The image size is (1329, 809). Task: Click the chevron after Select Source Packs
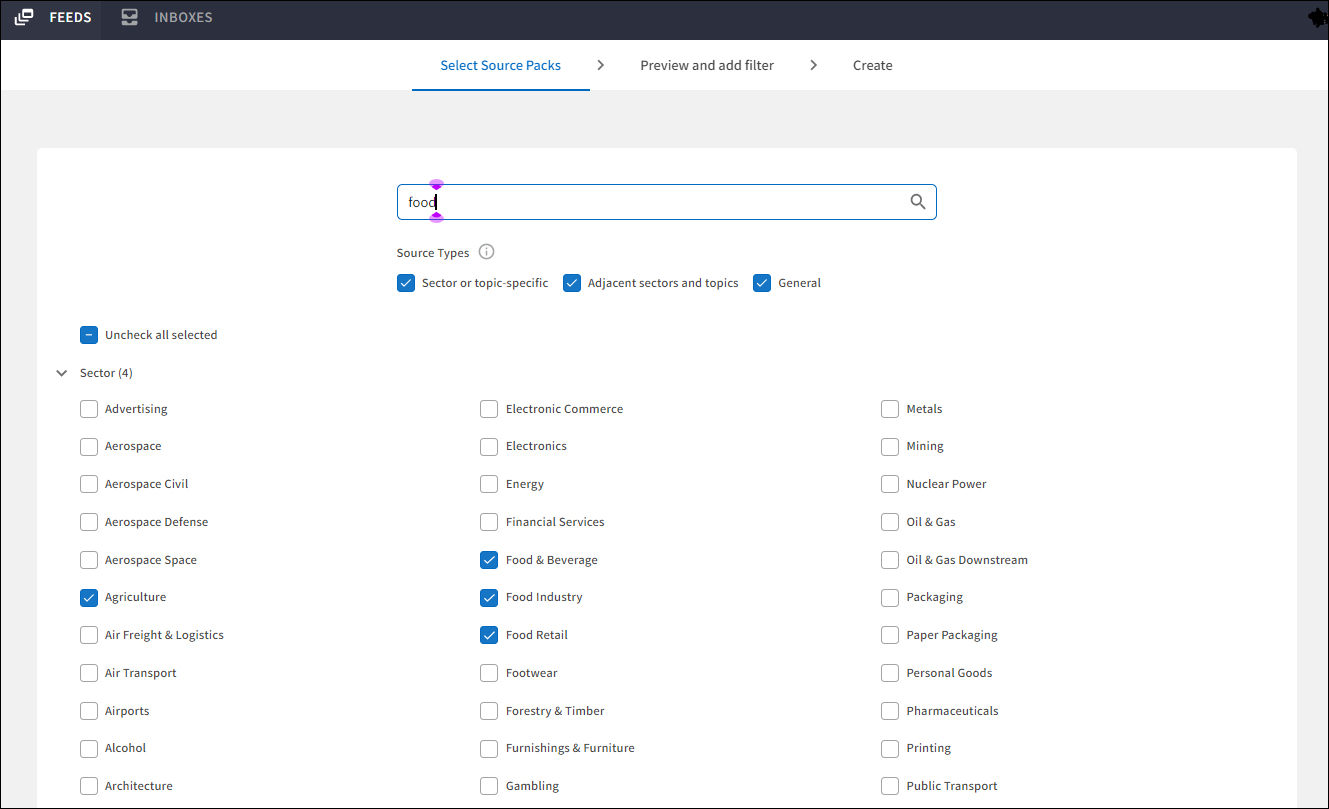point(600,65)
